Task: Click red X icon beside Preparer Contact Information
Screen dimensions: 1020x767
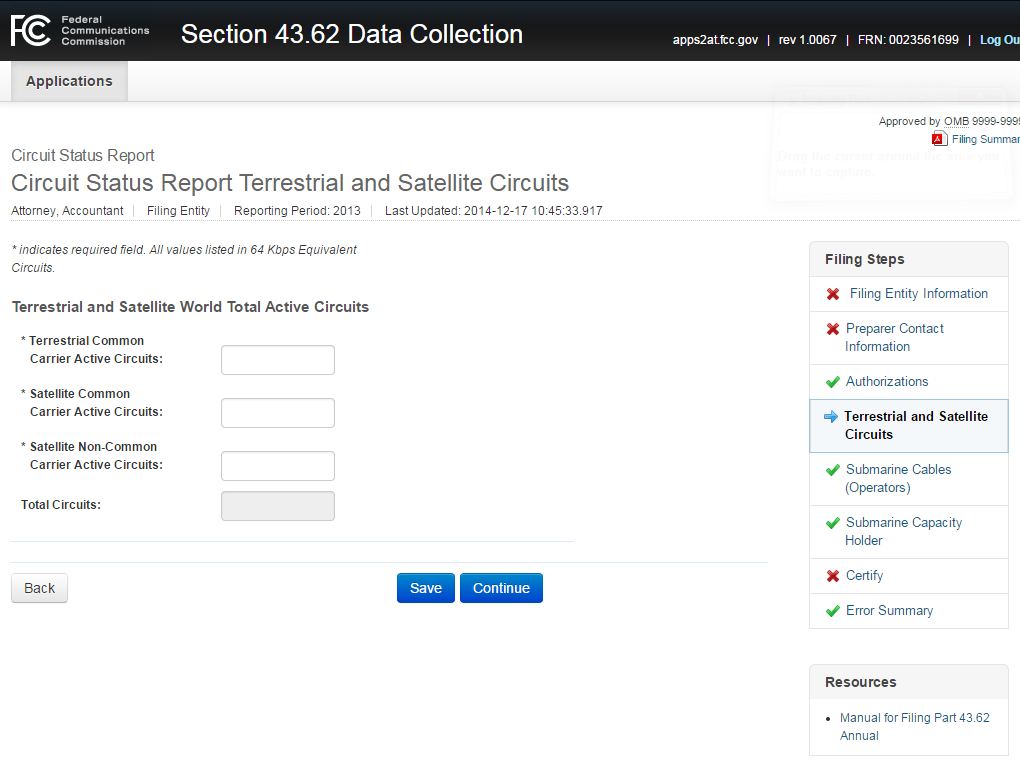Action: [x=833, y=329]
